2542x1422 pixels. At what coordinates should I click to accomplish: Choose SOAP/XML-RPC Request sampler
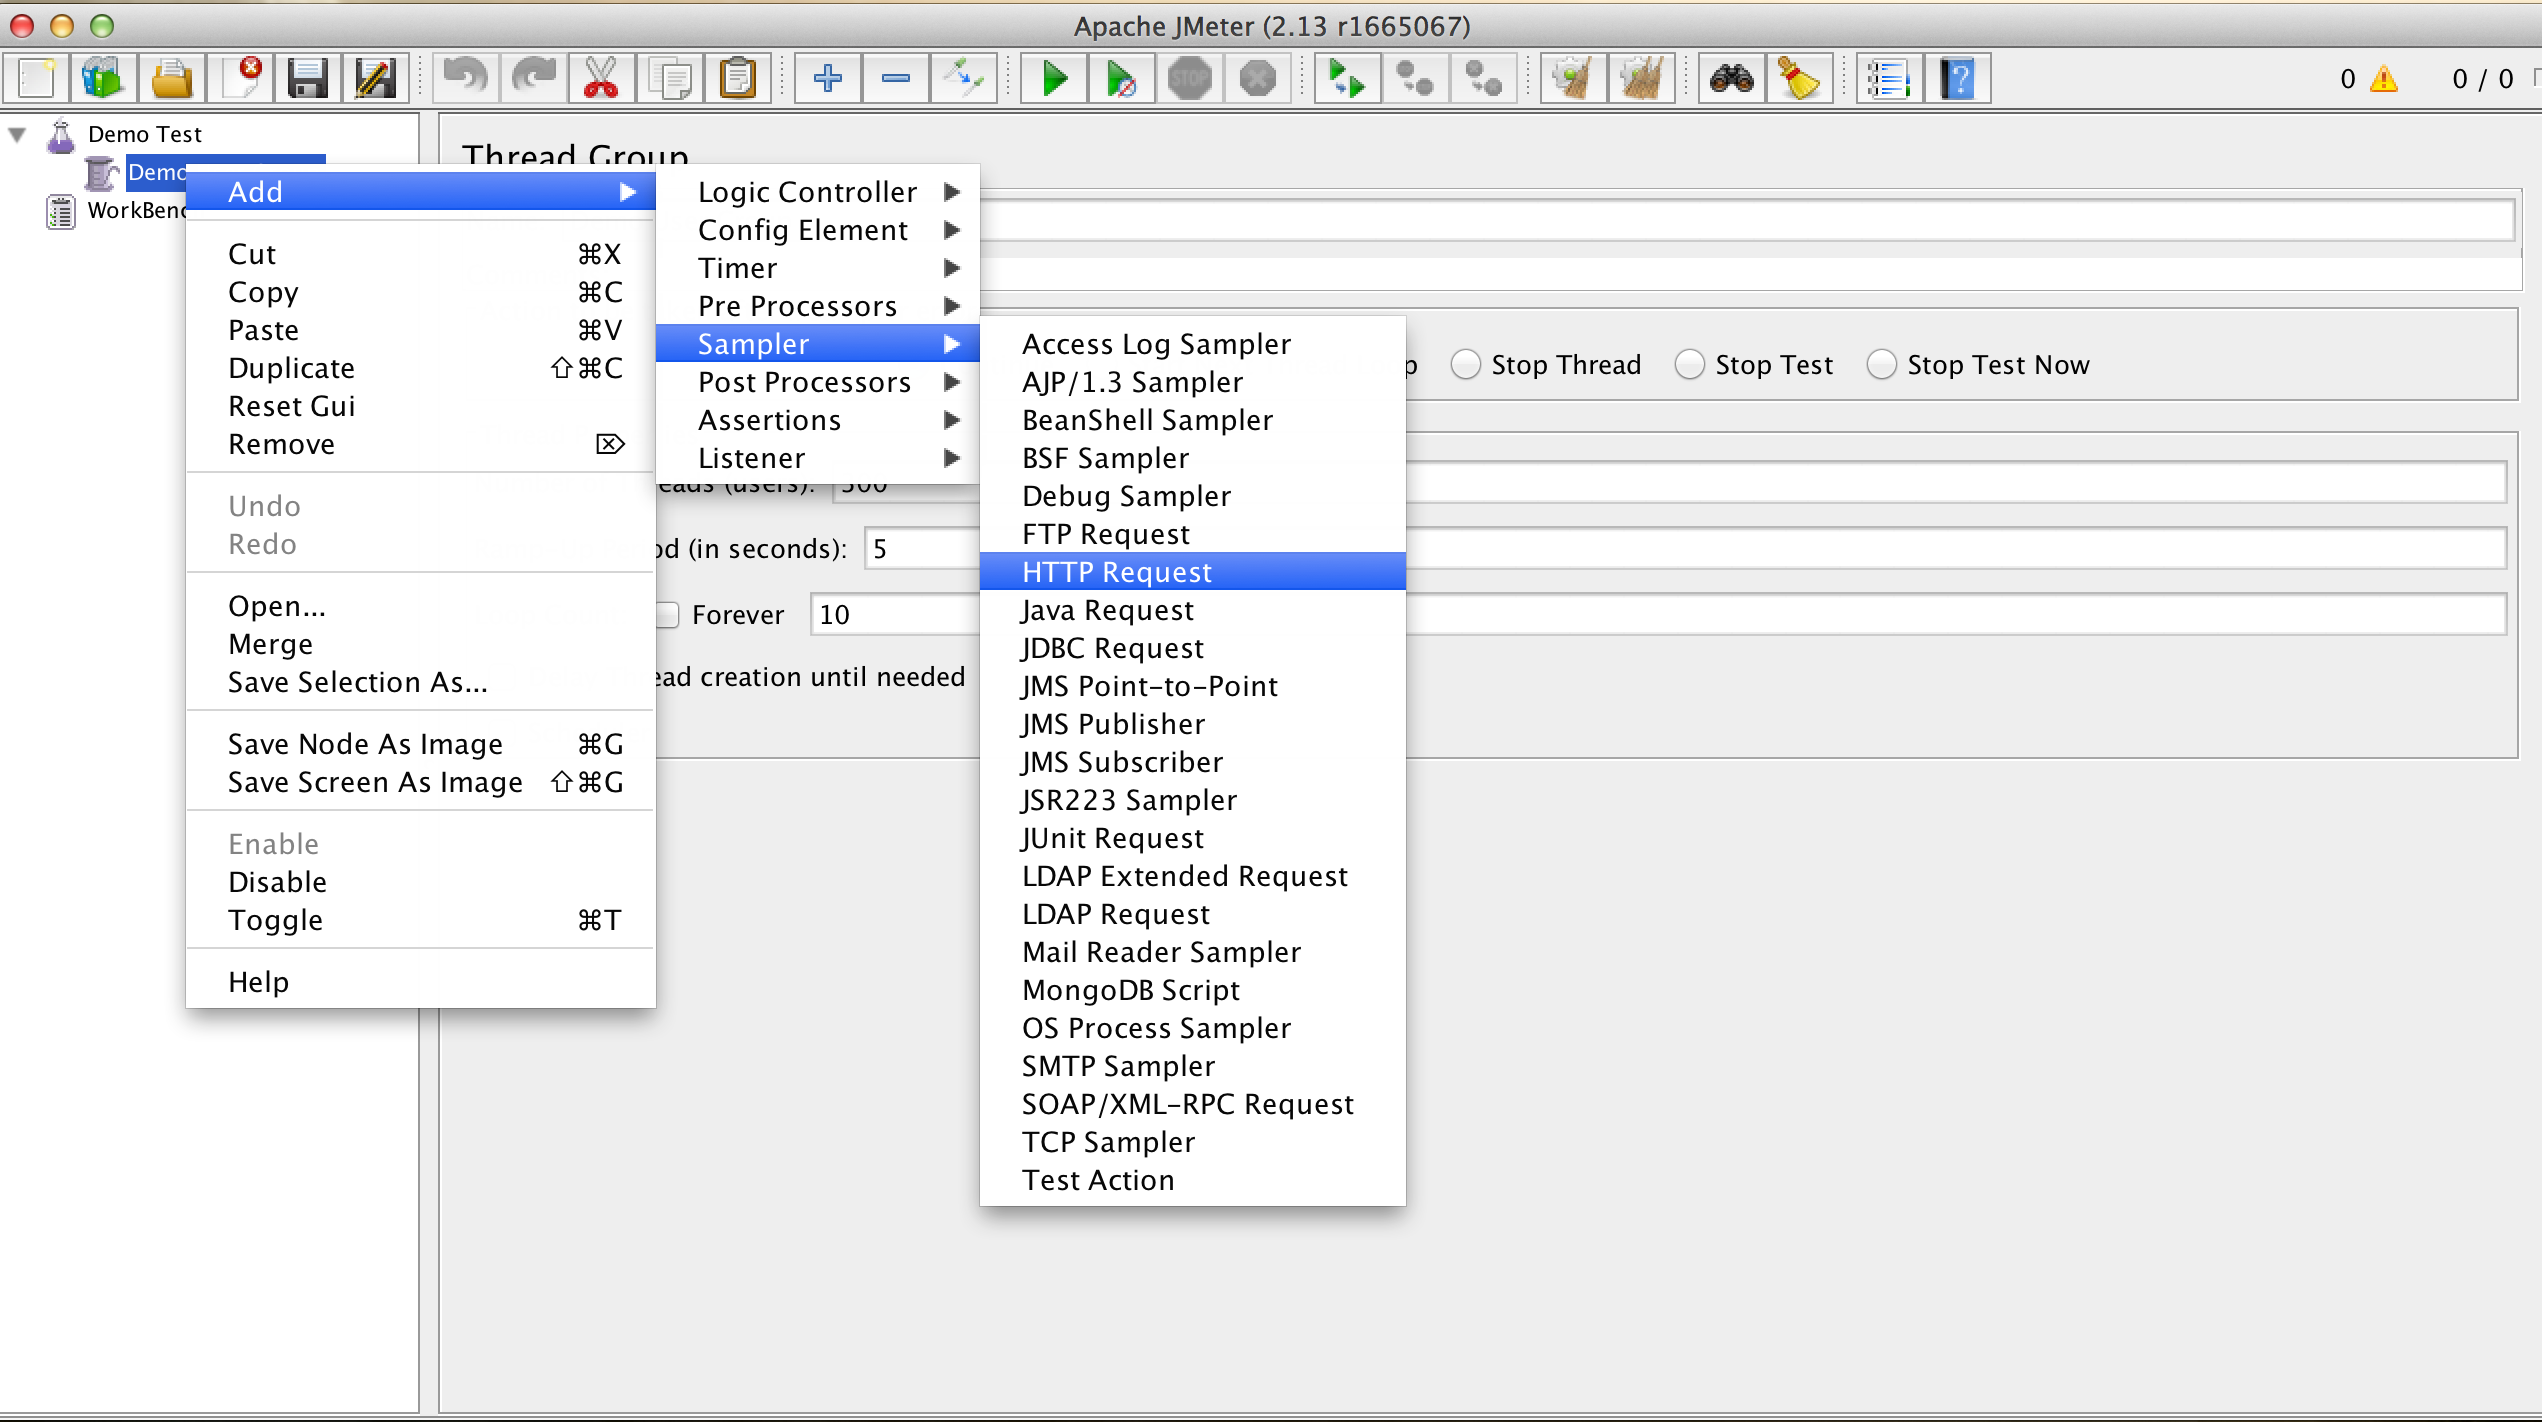[x=1193, y=1104]
